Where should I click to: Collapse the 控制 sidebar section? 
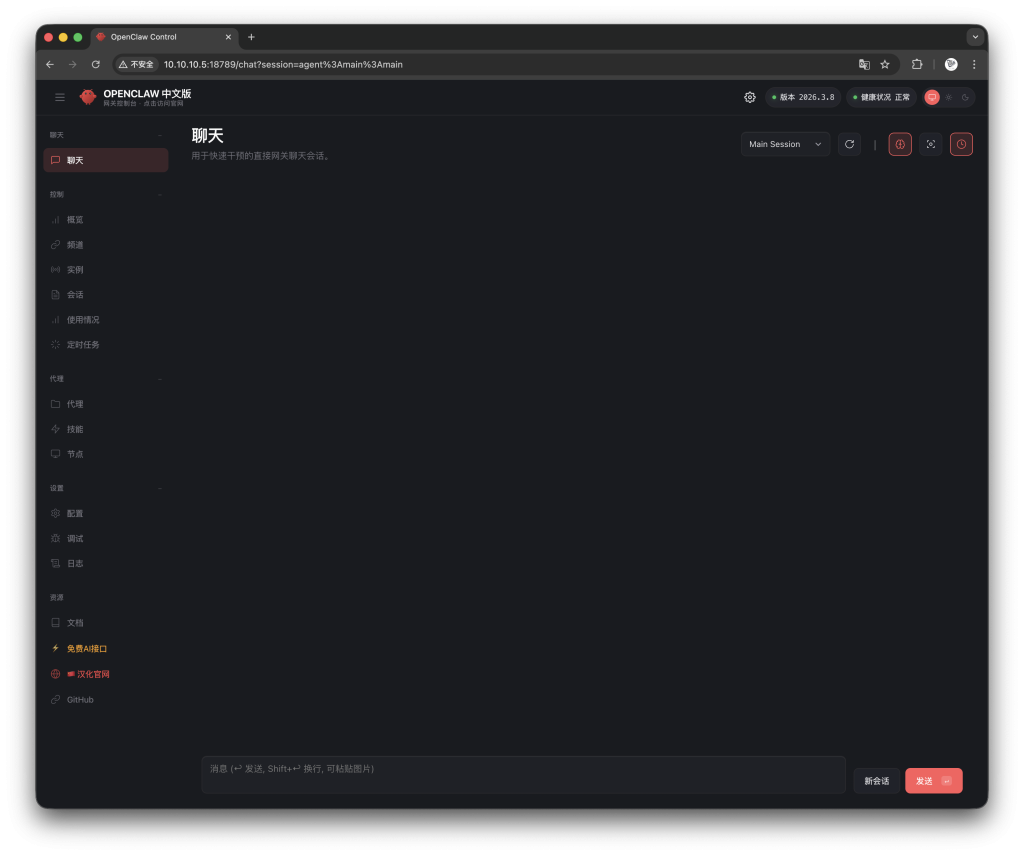tap(160, 194)
